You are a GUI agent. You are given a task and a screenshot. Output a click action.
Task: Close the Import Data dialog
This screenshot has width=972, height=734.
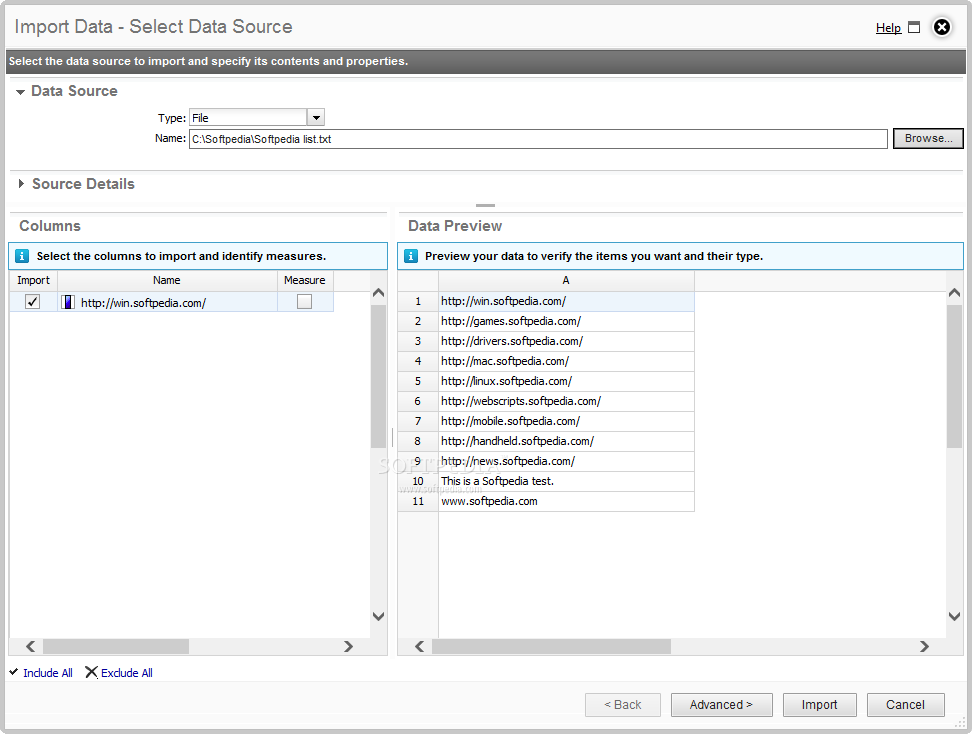tap(942, 27)
